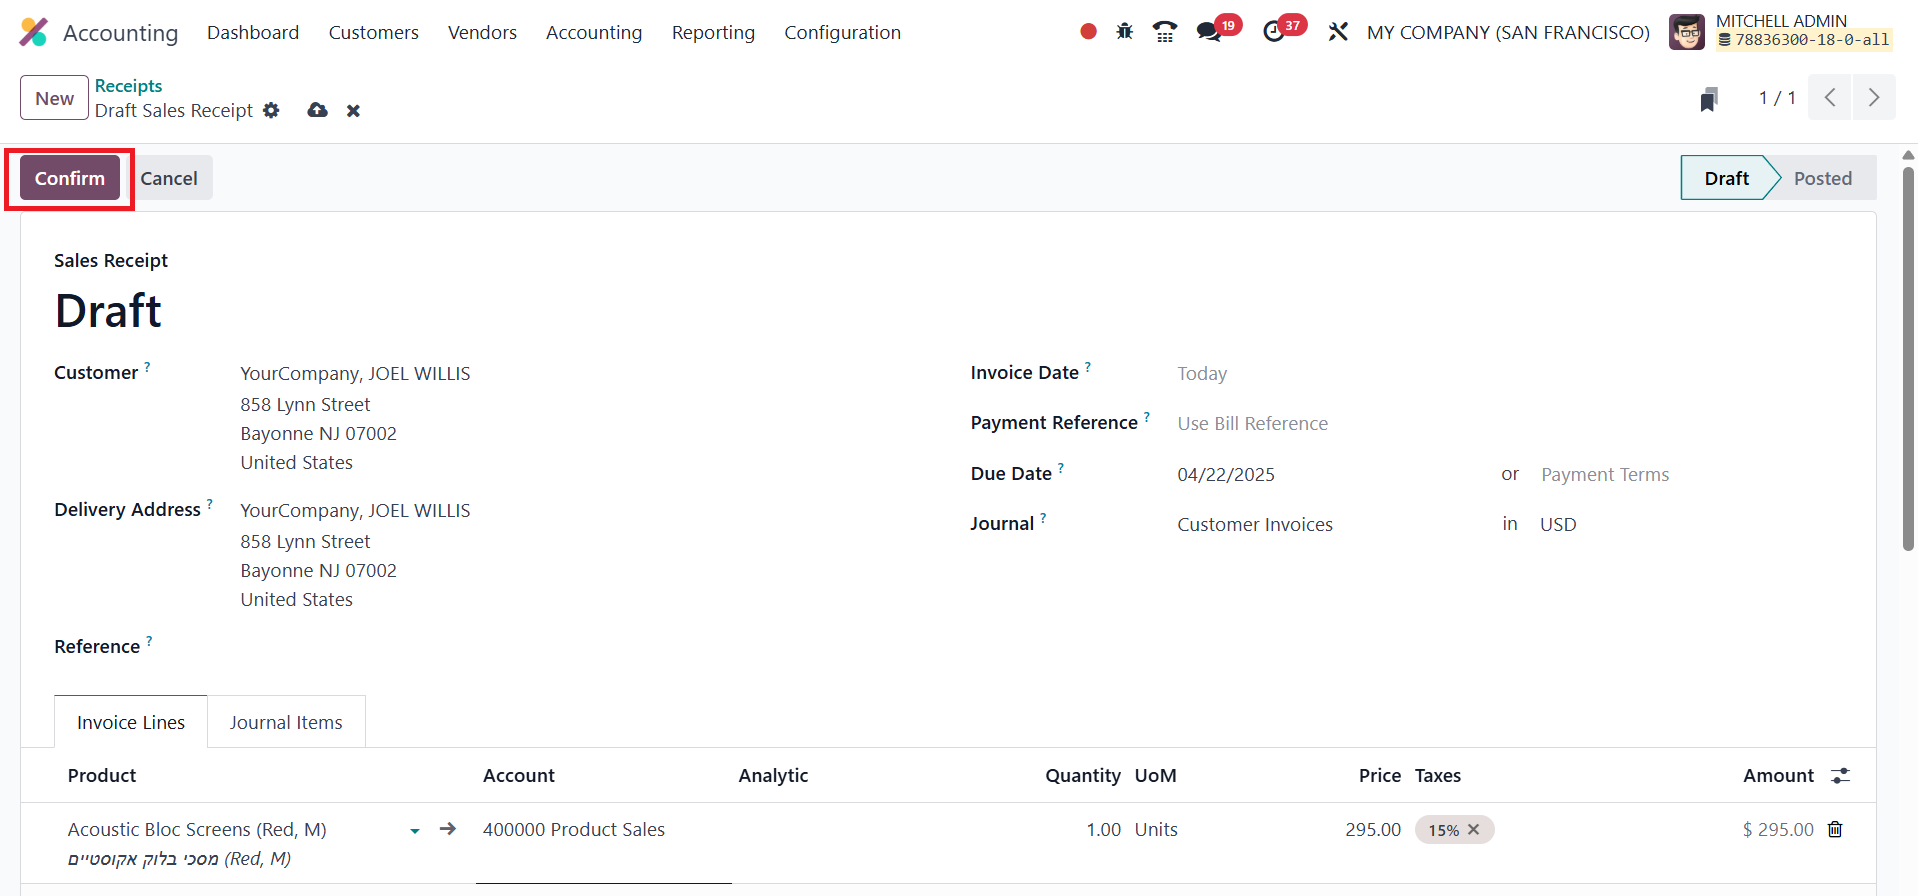
Task: Remove the 15% tax tag
Action: [1473, 829]
